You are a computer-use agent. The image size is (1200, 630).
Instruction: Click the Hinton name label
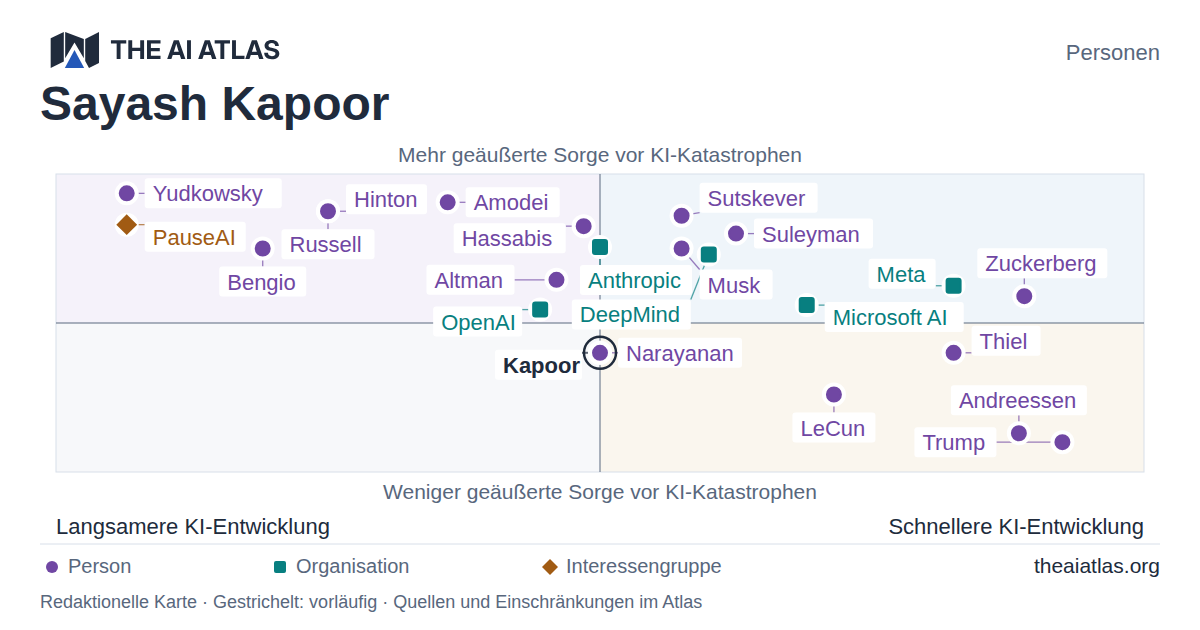[x=386, y=199]
